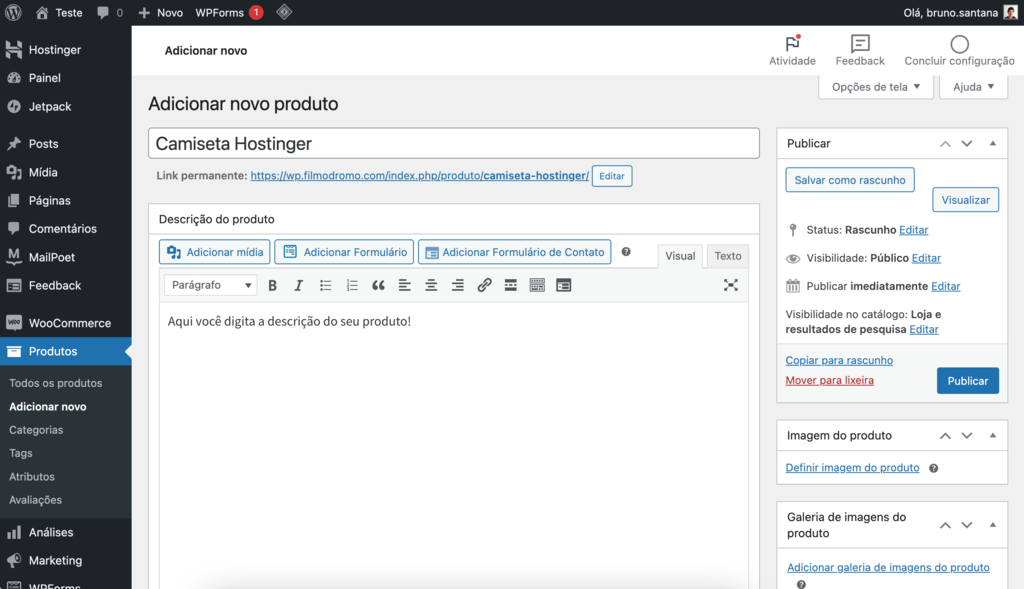Image resolution: width=1024 pixels, height=589 pixels.
Task: Collapse the Publicar panel
Action: (992, 143)
